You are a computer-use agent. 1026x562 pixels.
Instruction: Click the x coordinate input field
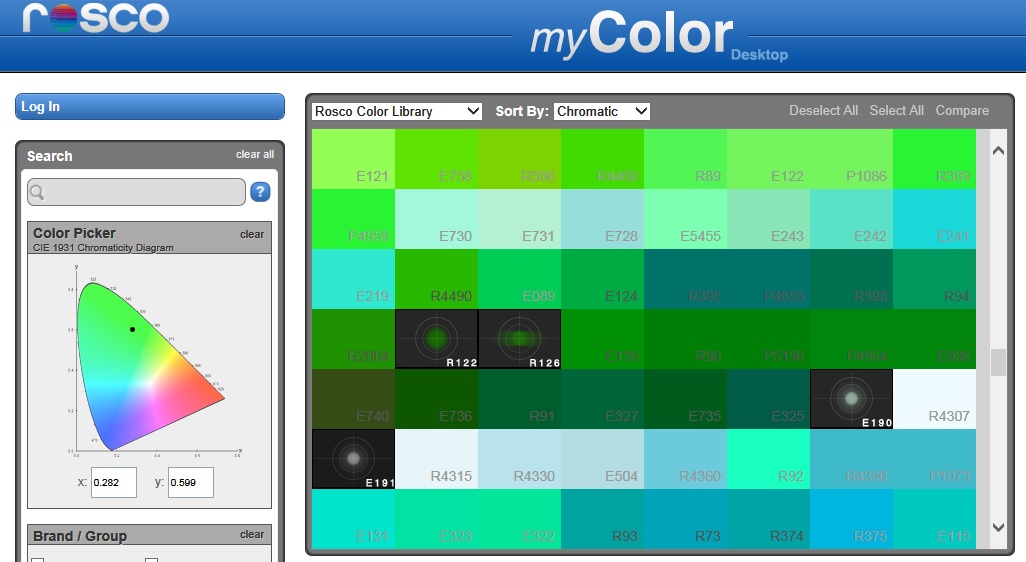click(x=114, y=482)
